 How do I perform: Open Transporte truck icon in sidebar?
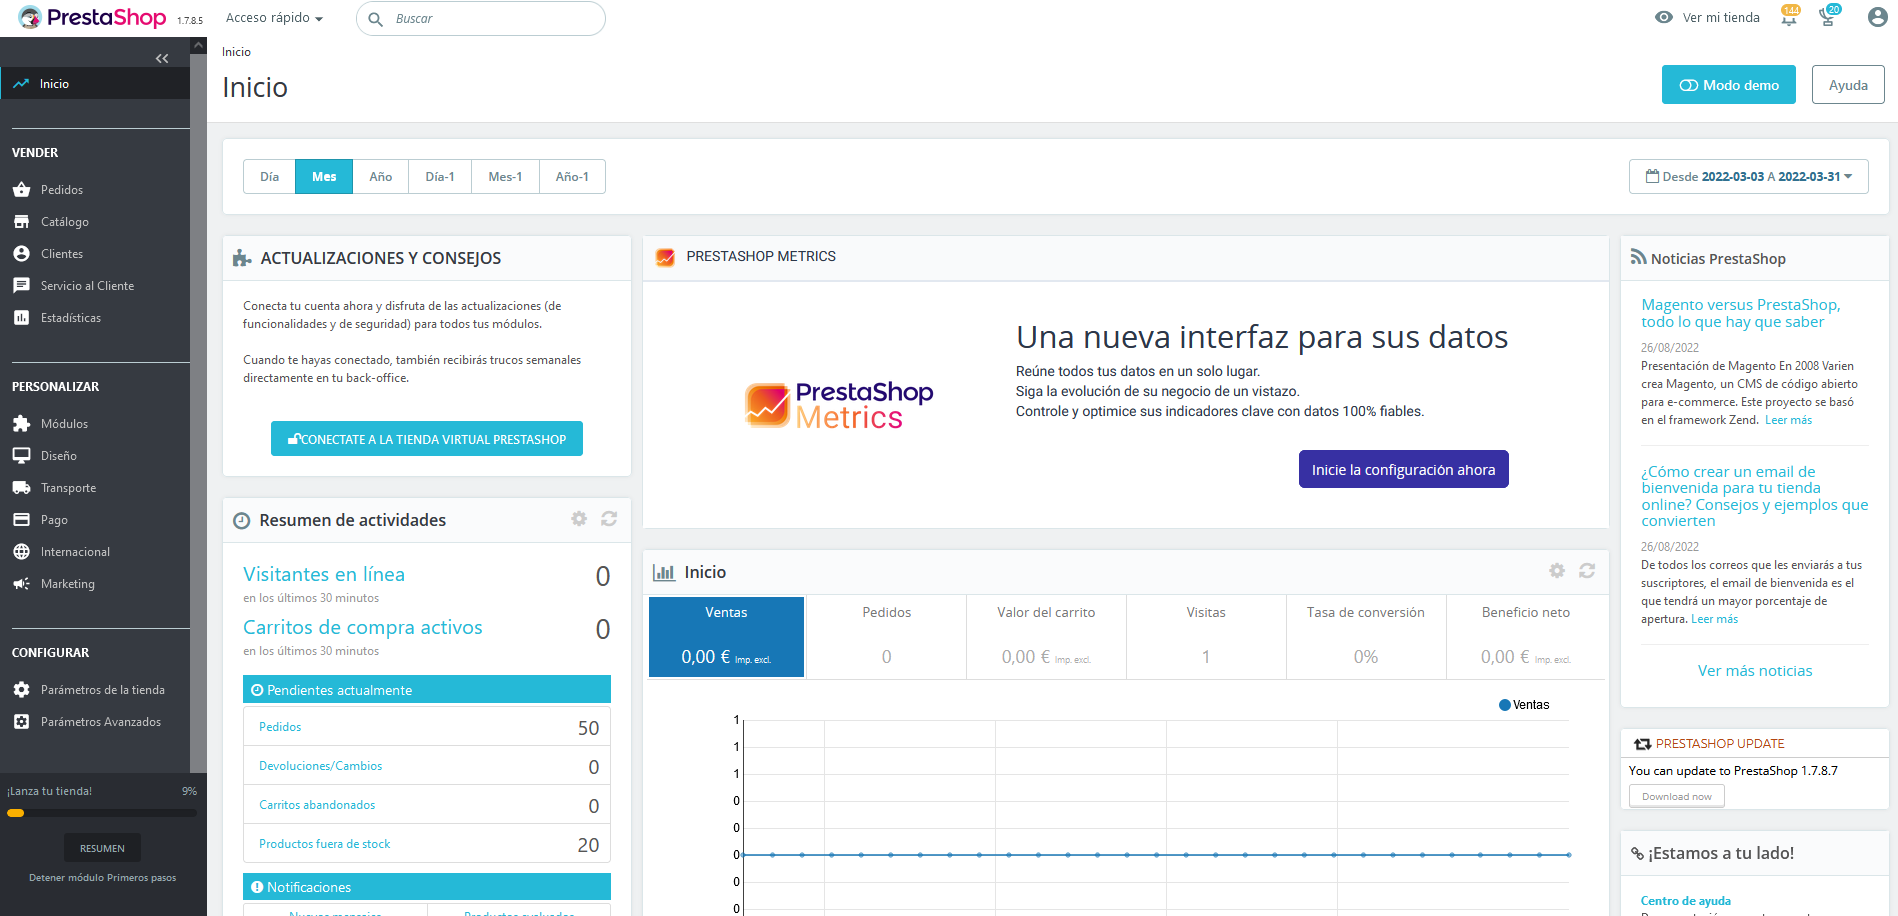21,487
